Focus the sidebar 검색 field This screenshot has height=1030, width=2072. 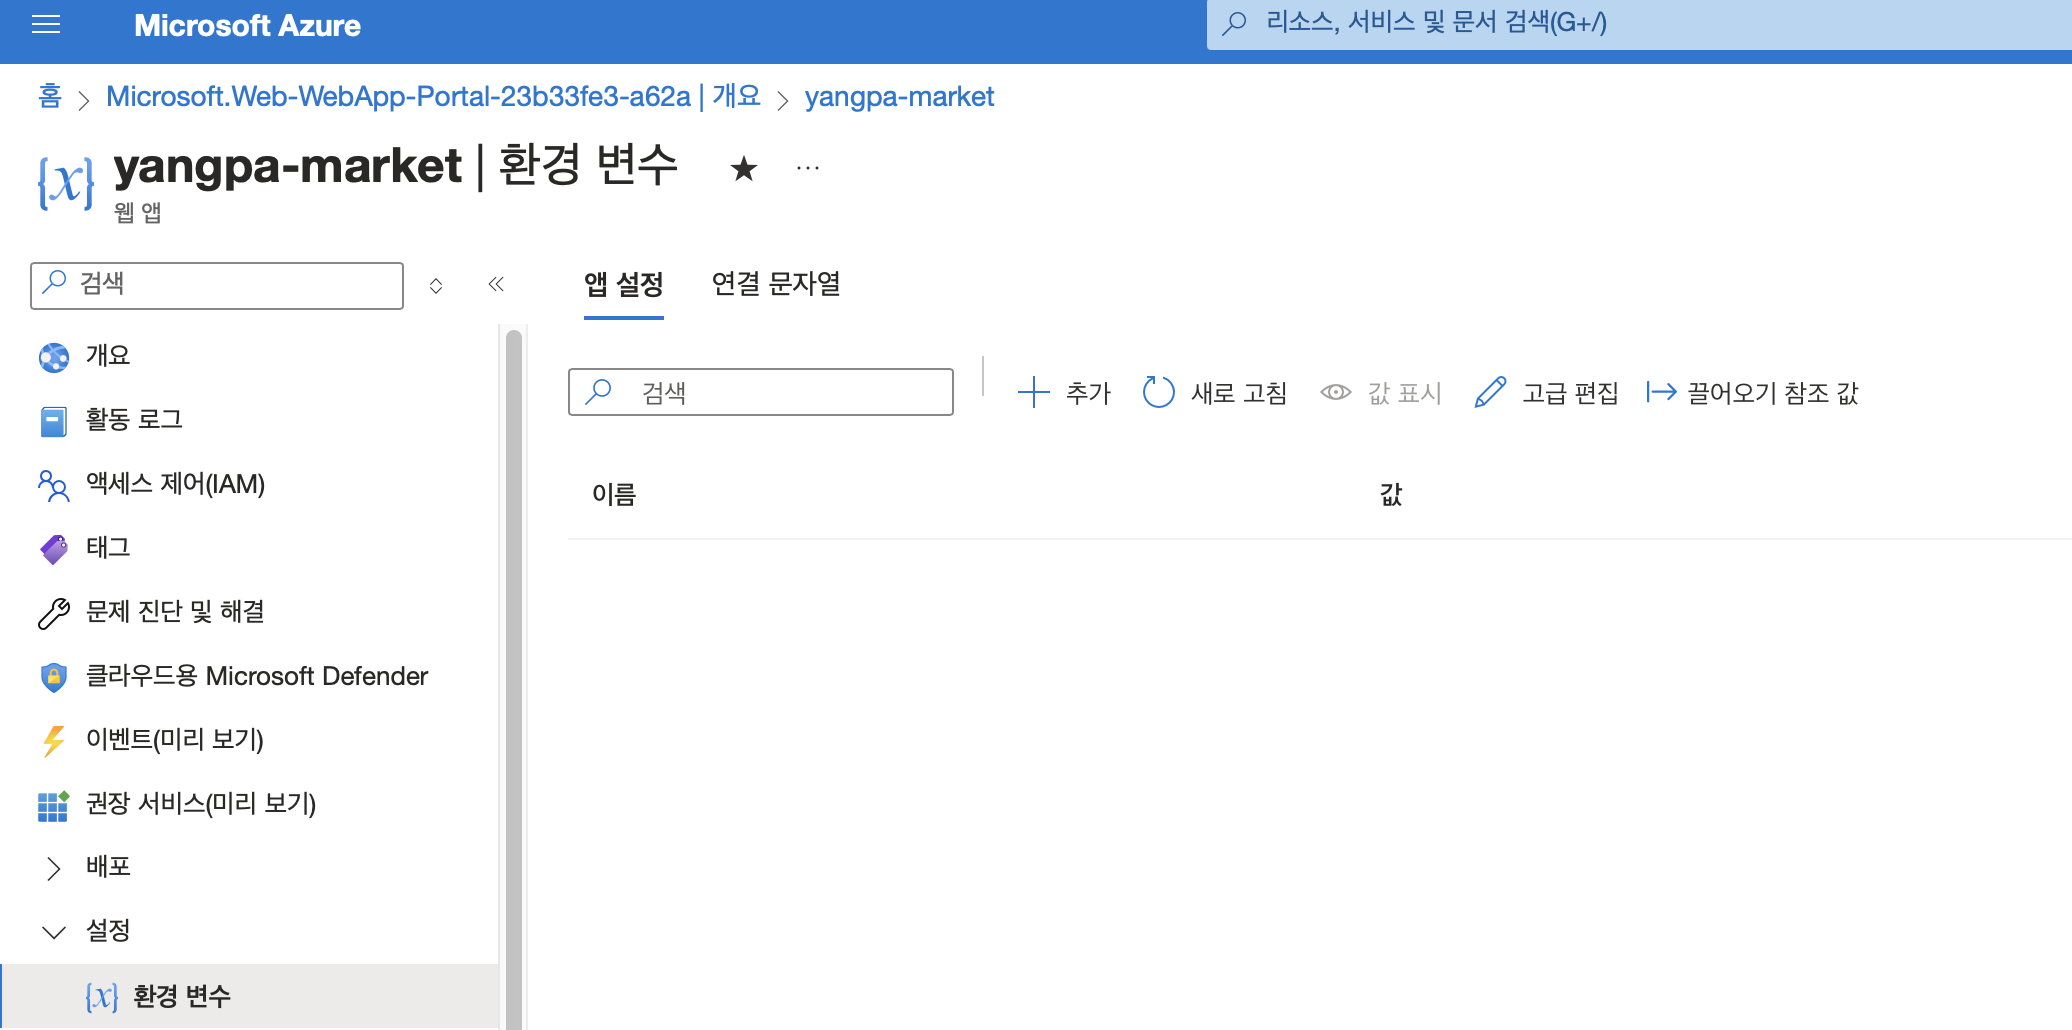point(217,285)
